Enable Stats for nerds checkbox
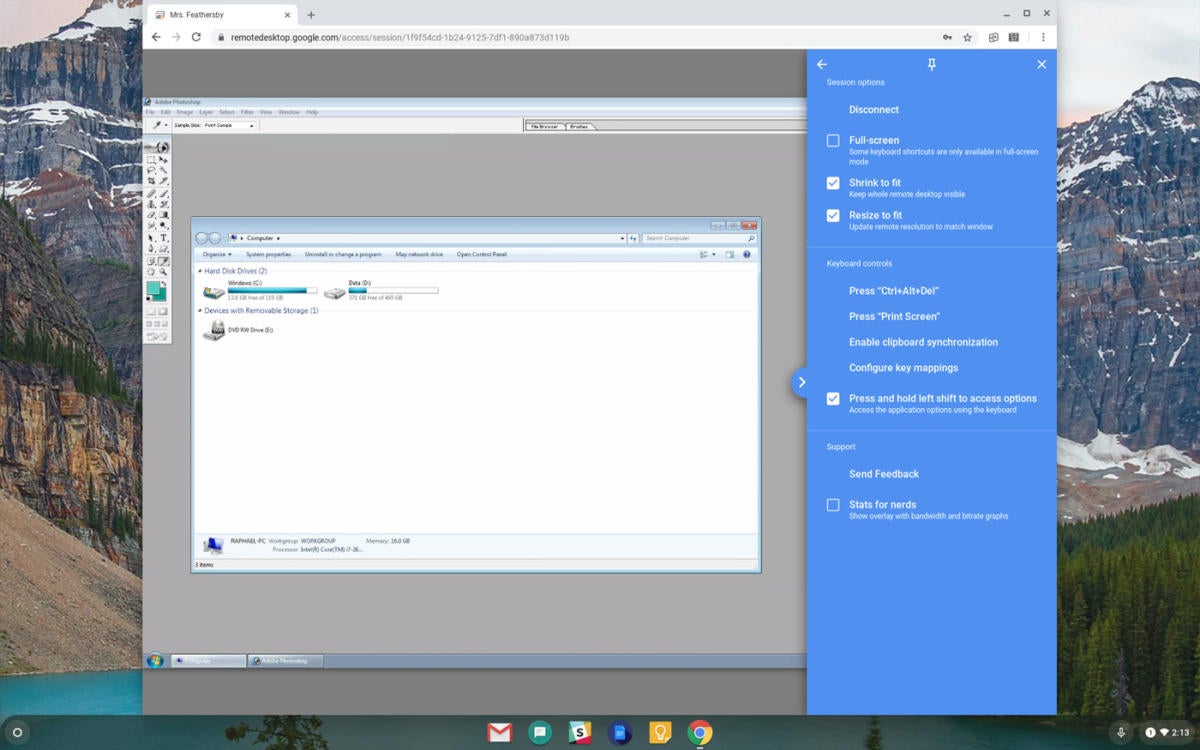 tap(833, 505)
